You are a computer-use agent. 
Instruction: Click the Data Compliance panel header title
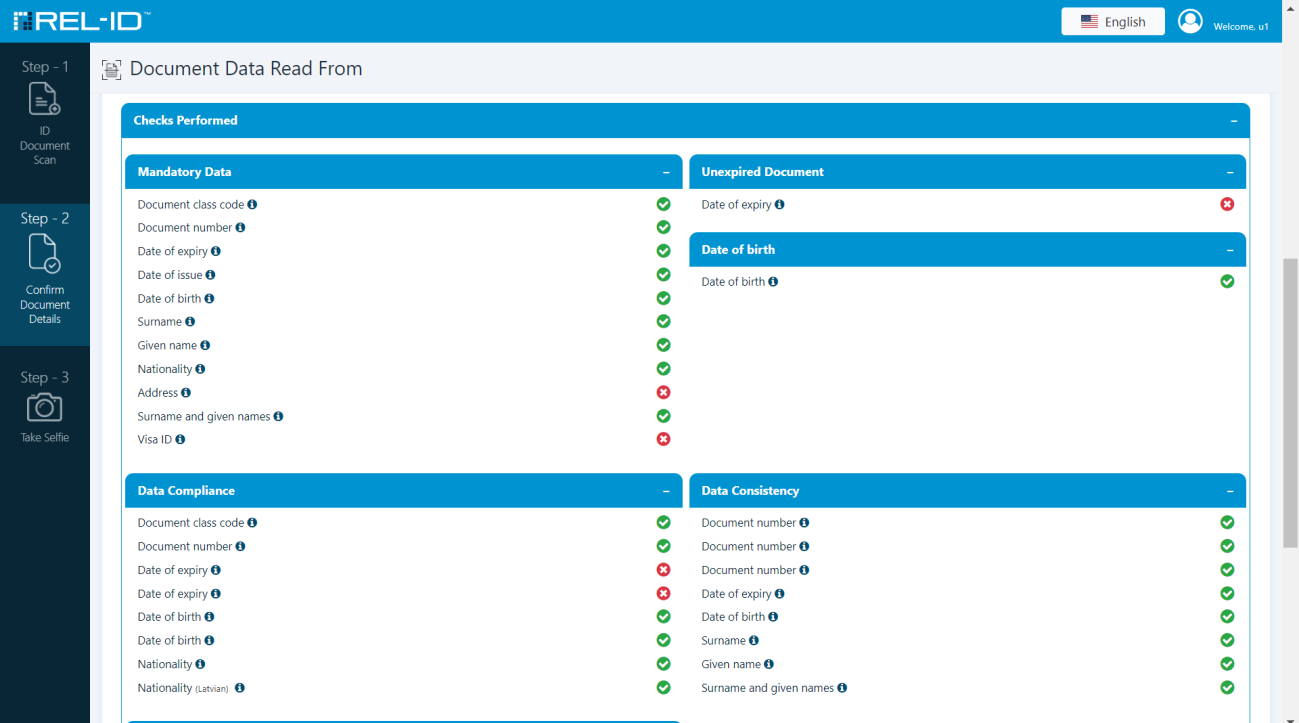(x=186, y=491)
